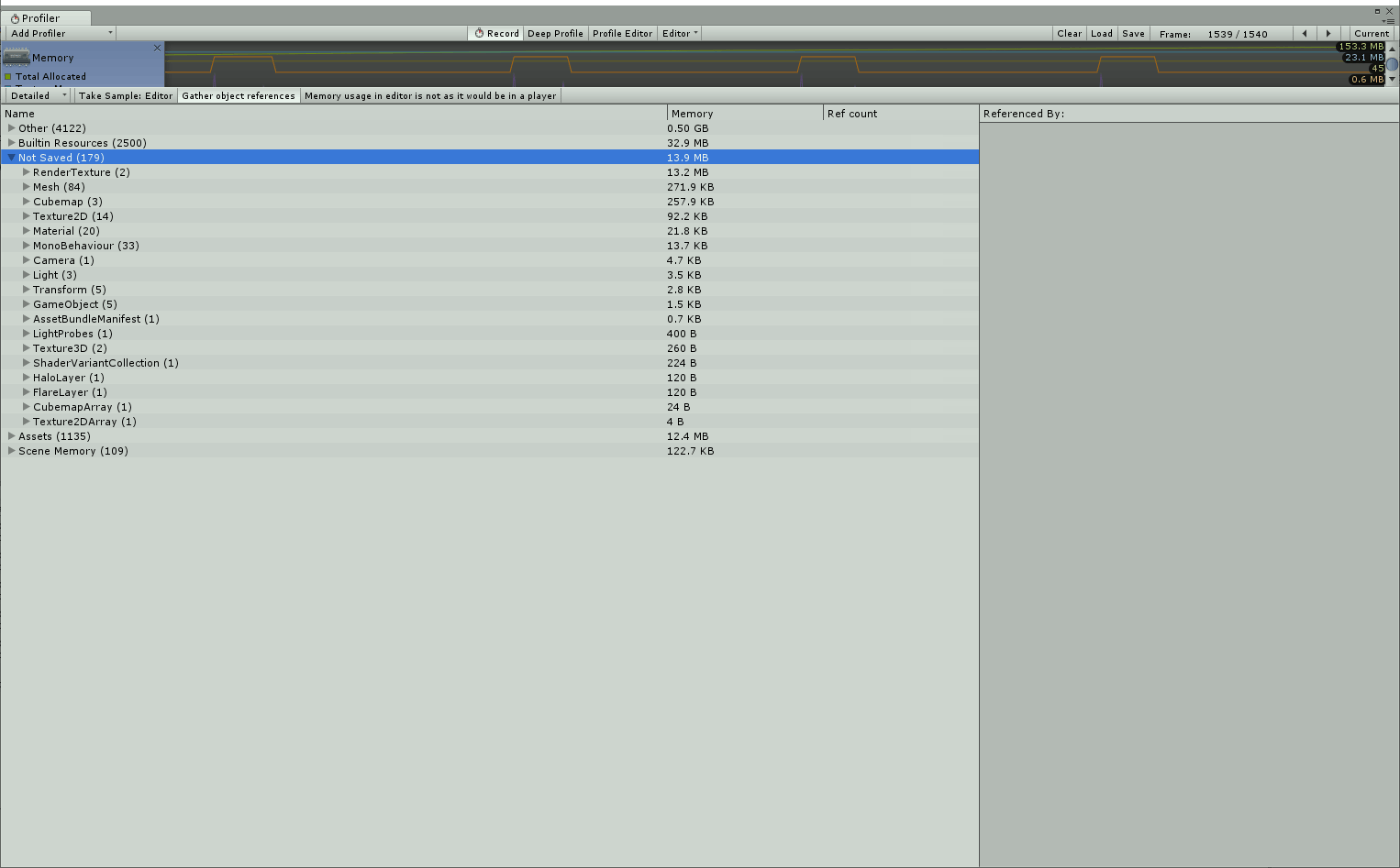Select the LightProbes (1) row
The width and height of the screenshot is (1400, 868).
tap(489, 334)
